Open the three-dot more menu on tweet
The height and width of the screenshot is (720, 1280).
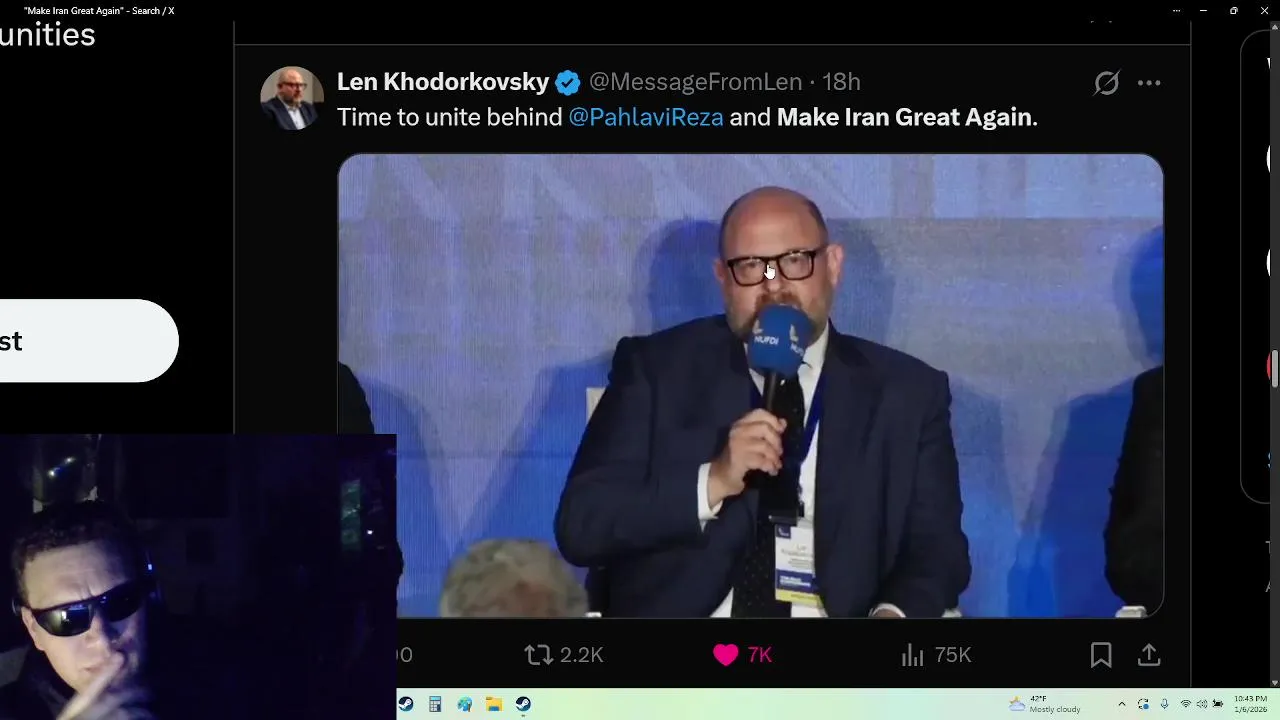[x=1149, y=83]
